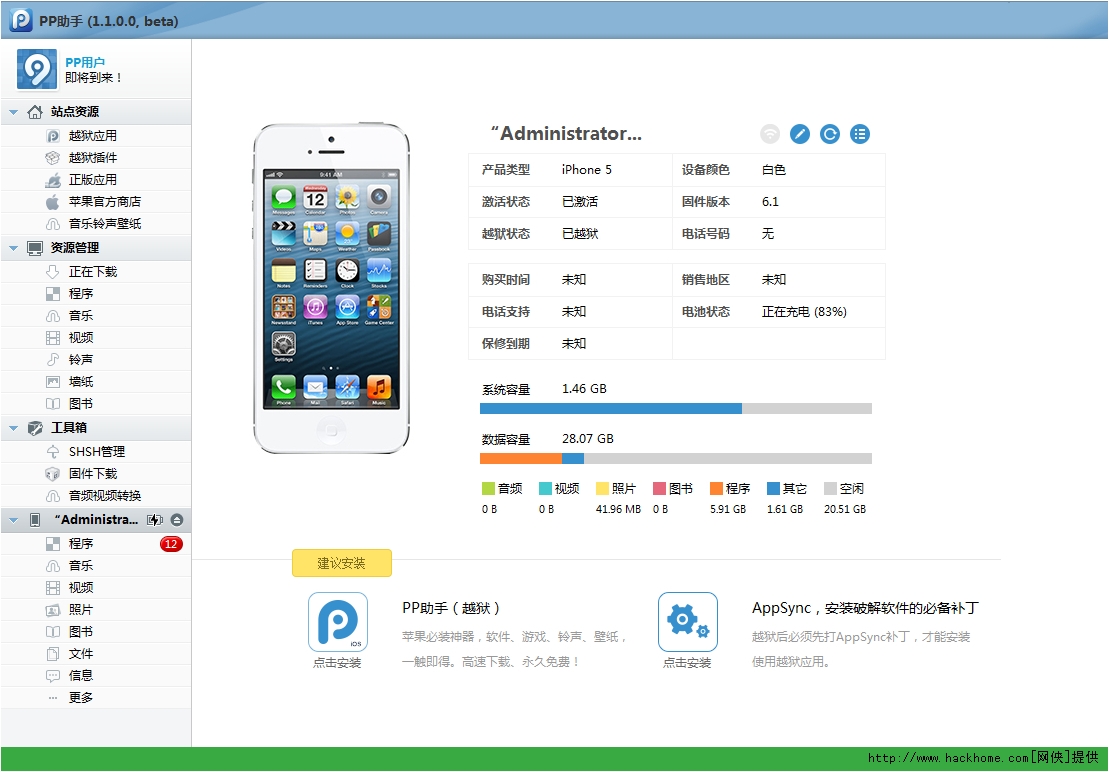Edit device name with pencil icon

[x=799, y=134]
